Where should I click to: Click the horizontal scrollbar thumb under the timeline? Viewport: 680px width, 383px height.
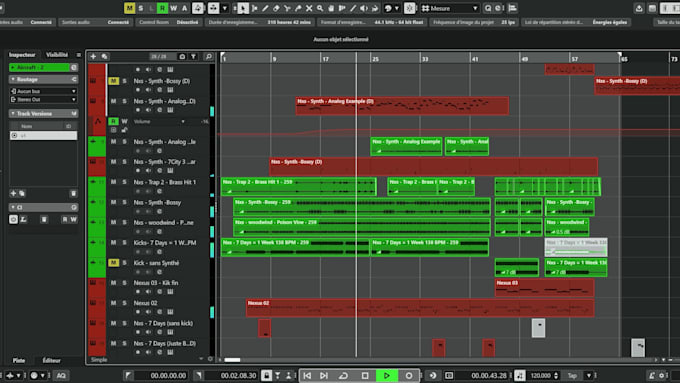coord(232,360)
